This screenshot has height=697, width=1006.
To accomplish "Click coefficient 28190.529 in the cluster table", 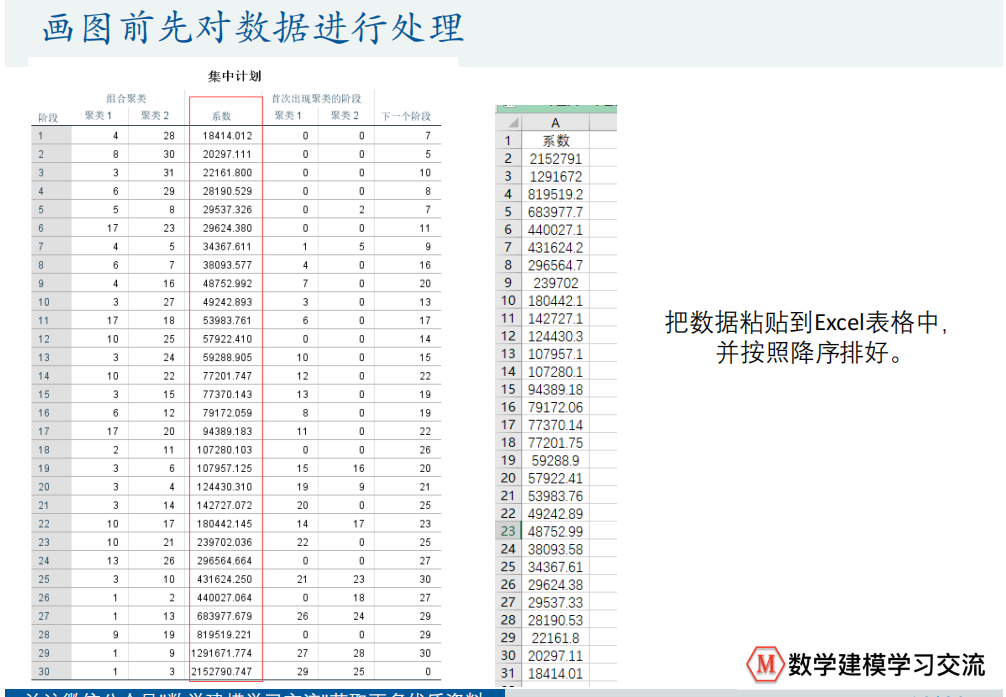I will pyautogui.click(x=227, y=191).
